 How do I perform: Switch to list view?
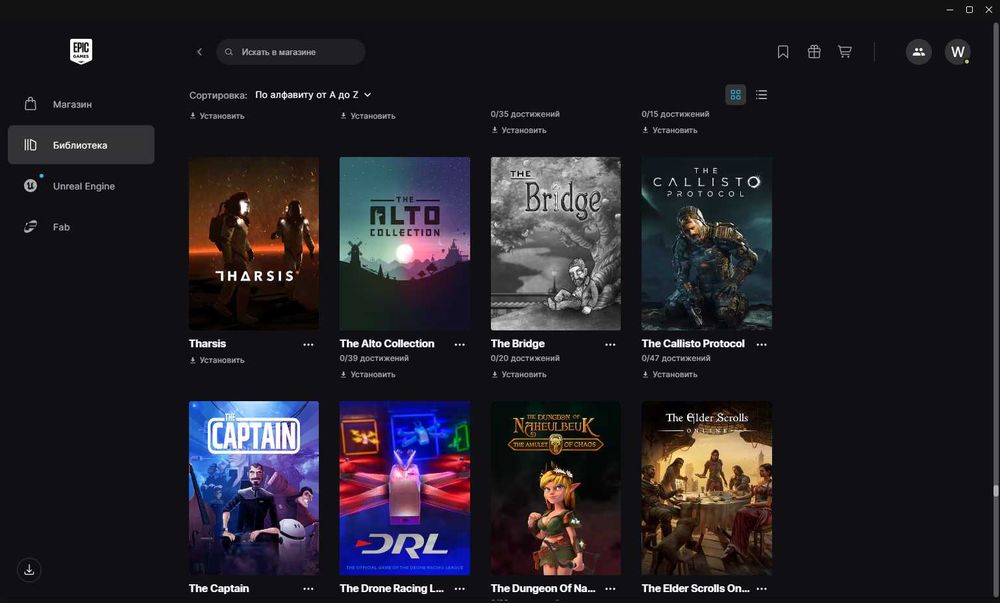tap(761, 95)
